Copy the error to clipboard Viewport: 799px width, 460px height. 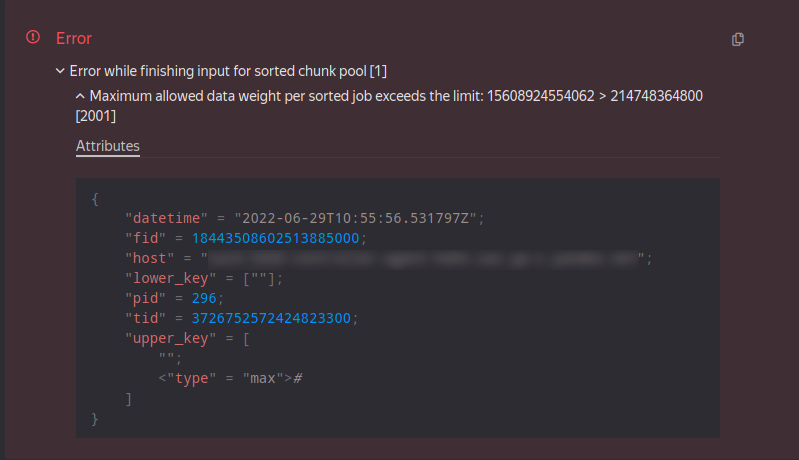[x=738, y=39]
